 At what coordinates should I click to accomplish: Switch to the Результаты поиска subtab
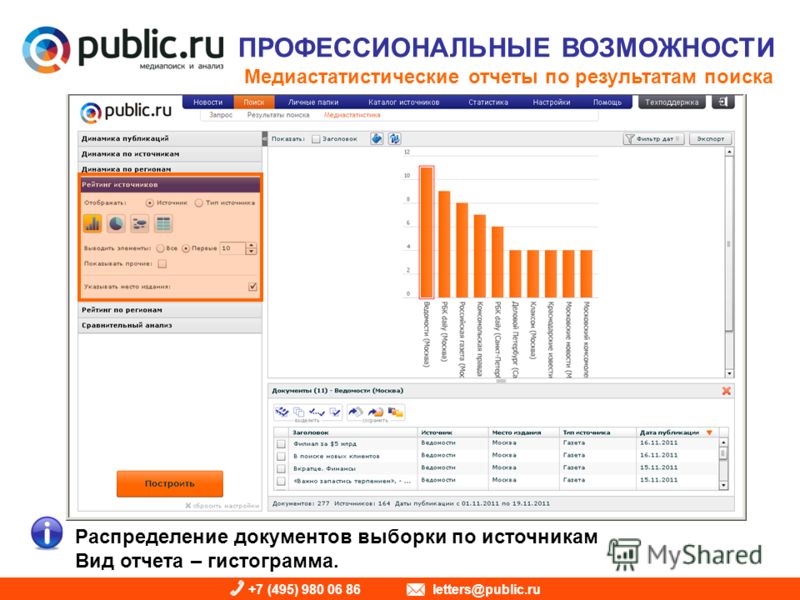pos(278,115)
